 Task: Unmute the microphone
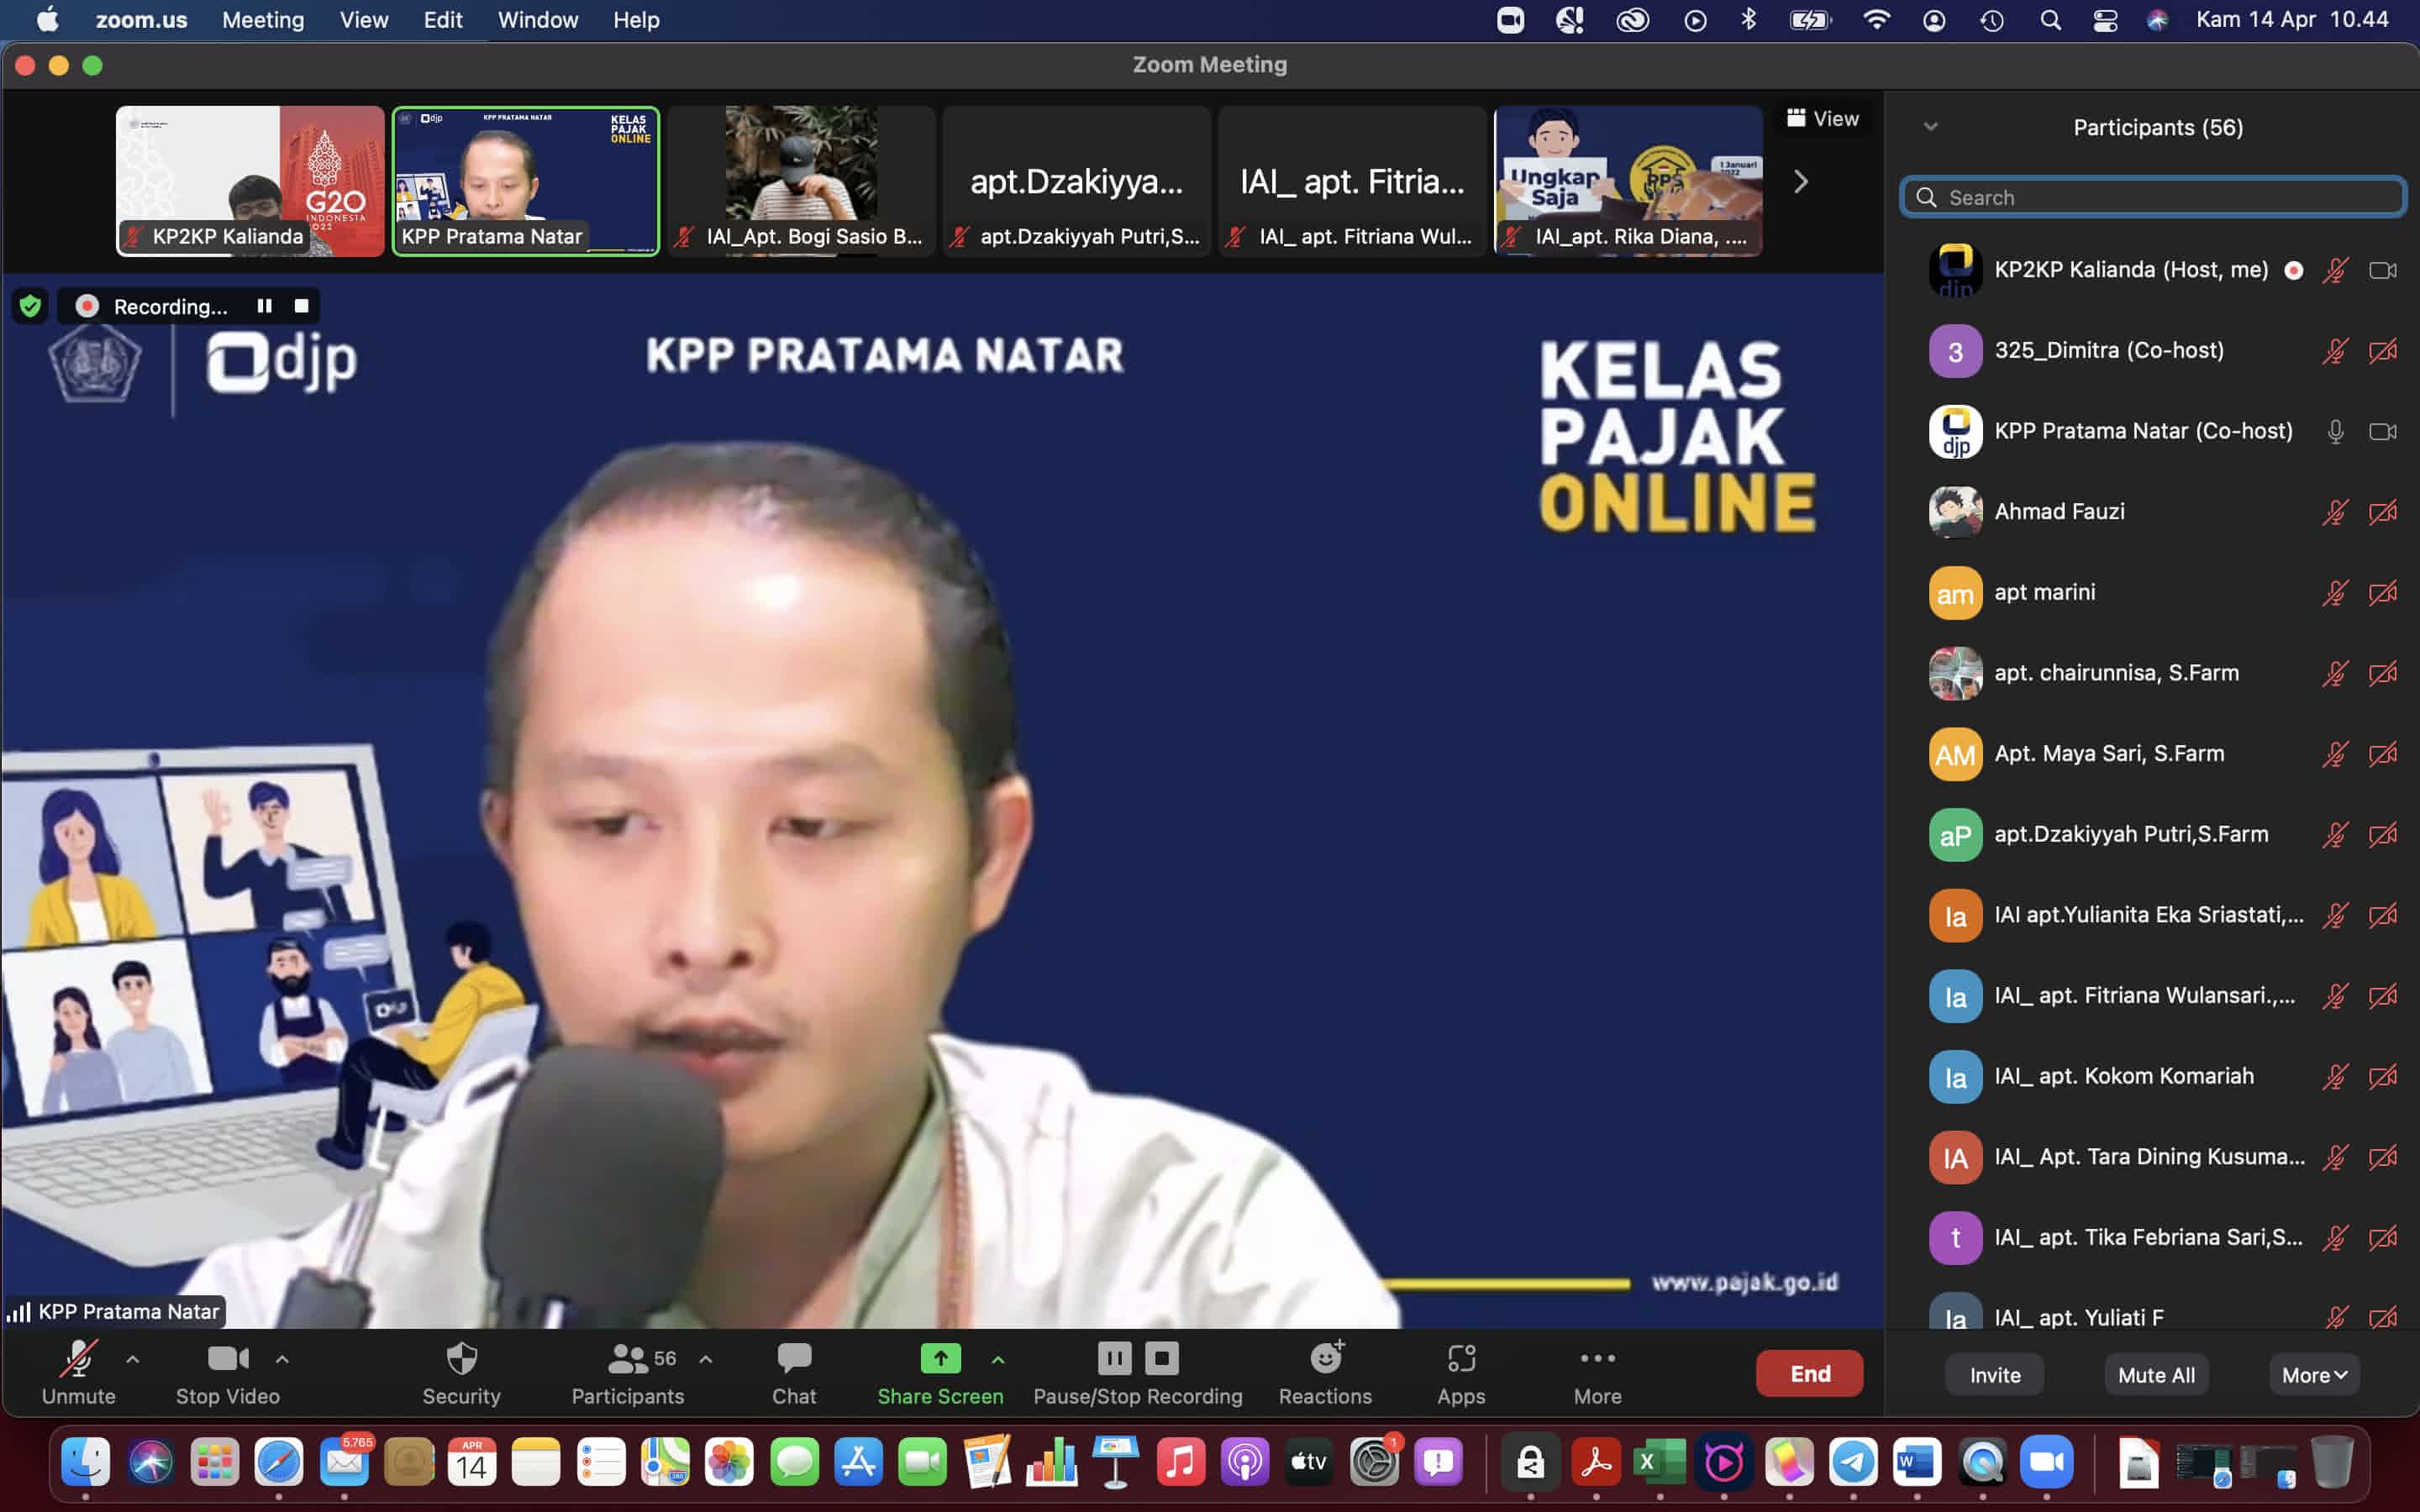(x=78, y=1359)
